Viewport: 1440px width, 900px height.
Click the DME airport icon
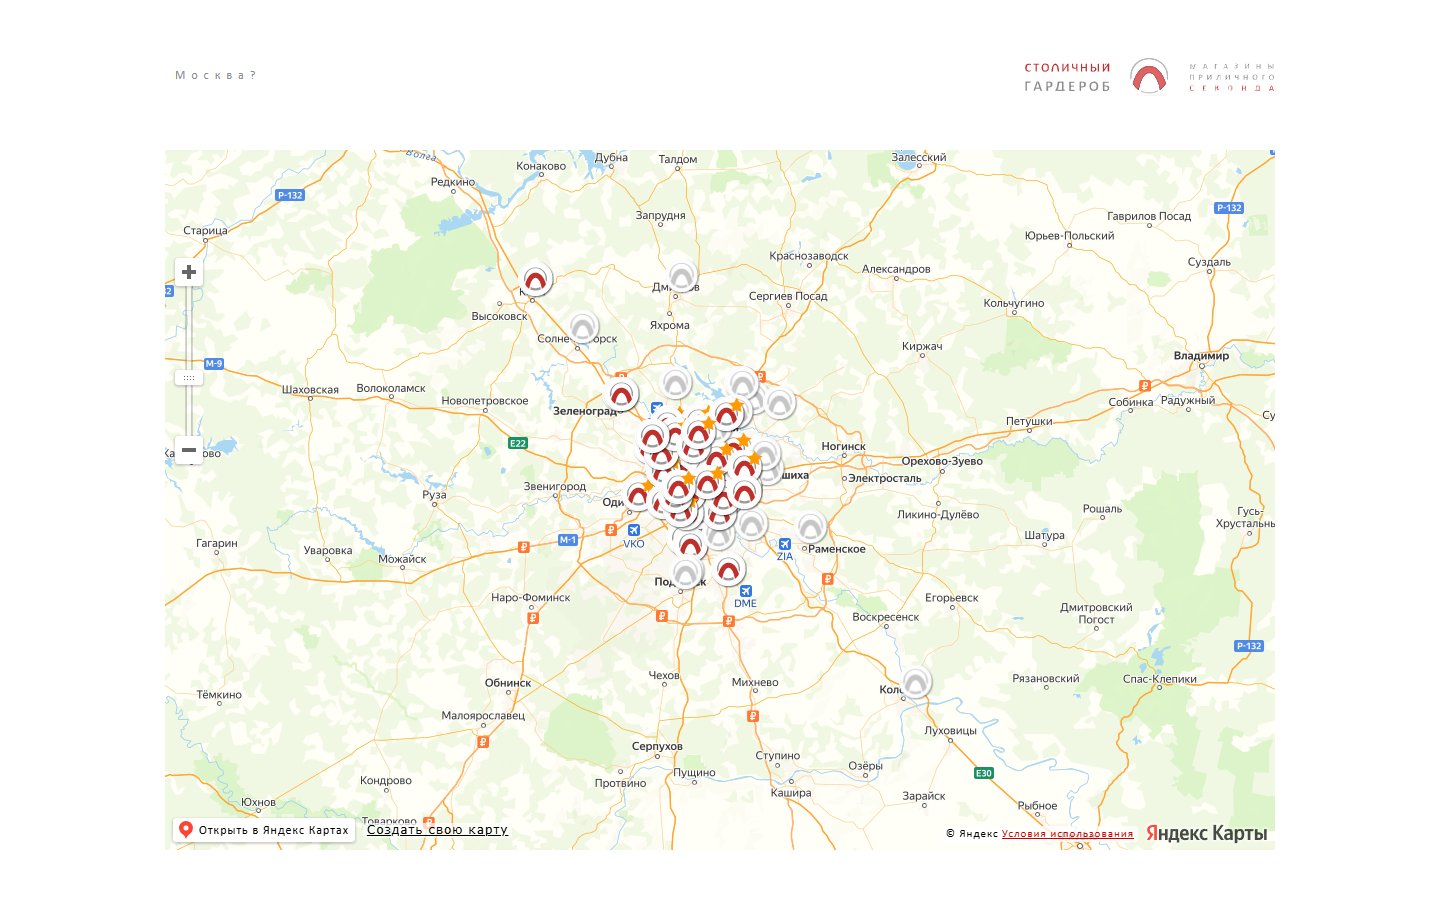(x=746, y=590)
